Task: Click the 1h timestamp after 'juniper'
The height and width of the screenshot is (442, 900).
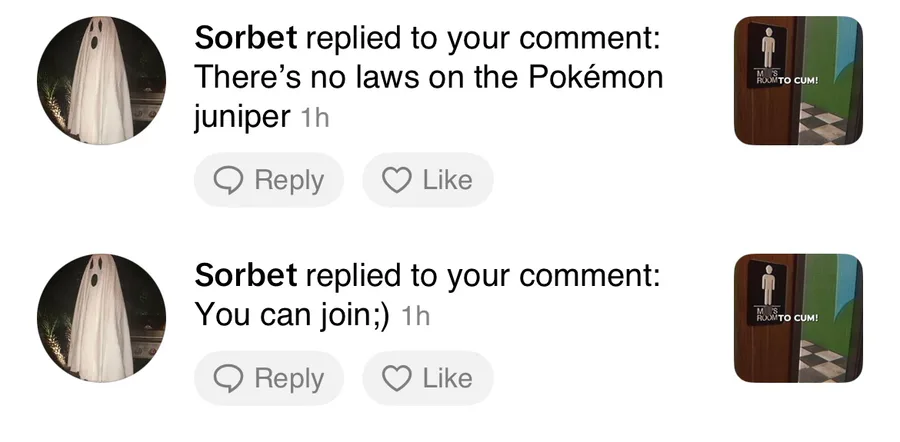Action: [x=315, y=118]
